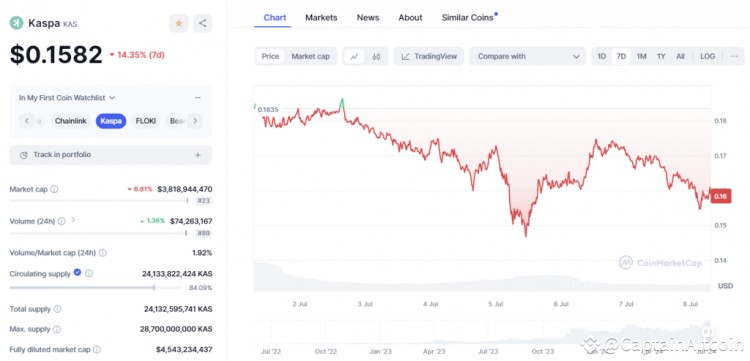750x361 pixels.
Task: Click the bottom date range slider handle
Action: 708,331
